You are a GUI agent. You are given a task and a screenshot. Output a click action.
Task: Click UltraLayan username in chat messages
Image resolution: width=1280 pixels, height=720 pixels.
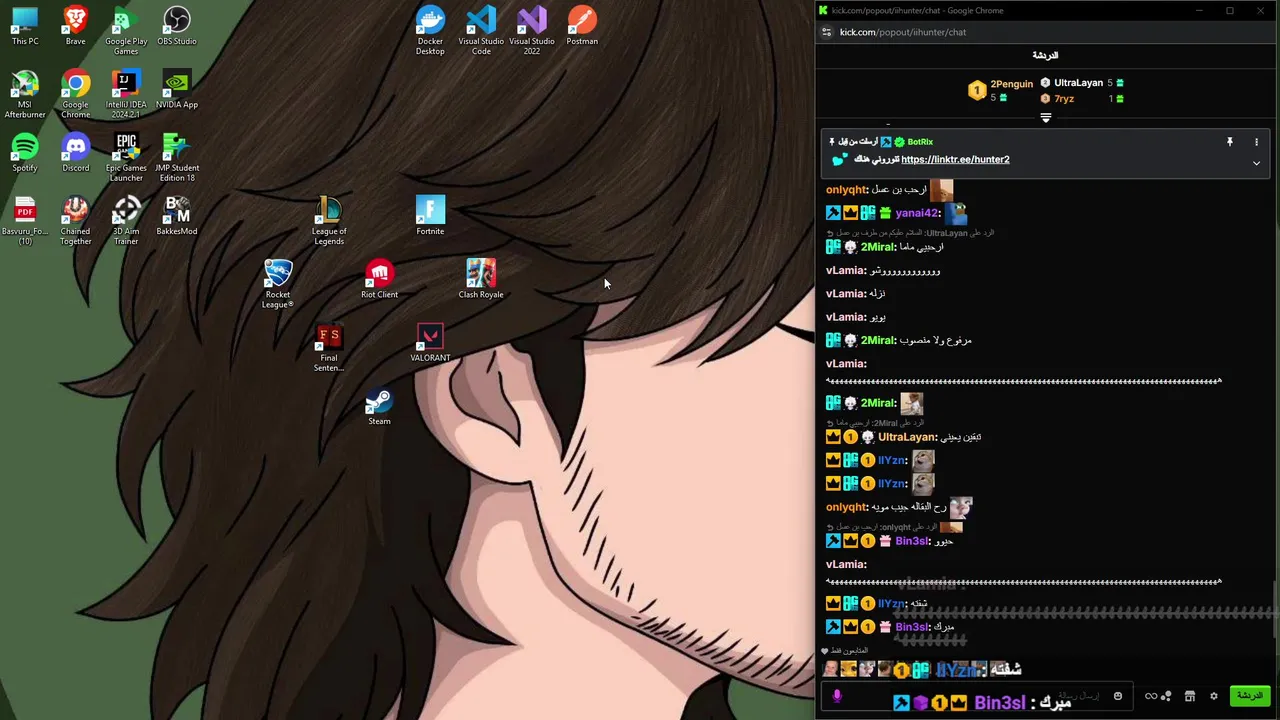point(907,437)
